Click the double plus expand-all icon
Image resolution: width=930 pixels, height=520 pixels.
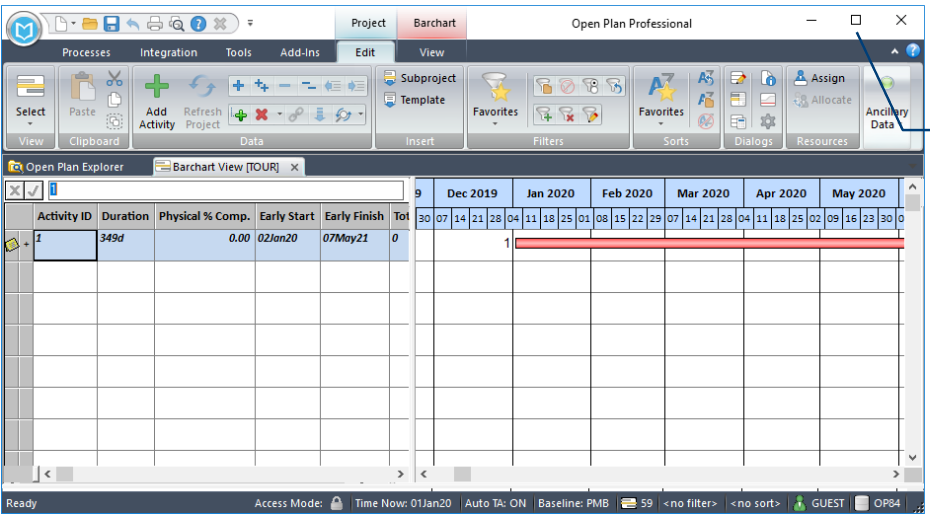(262, 85)
